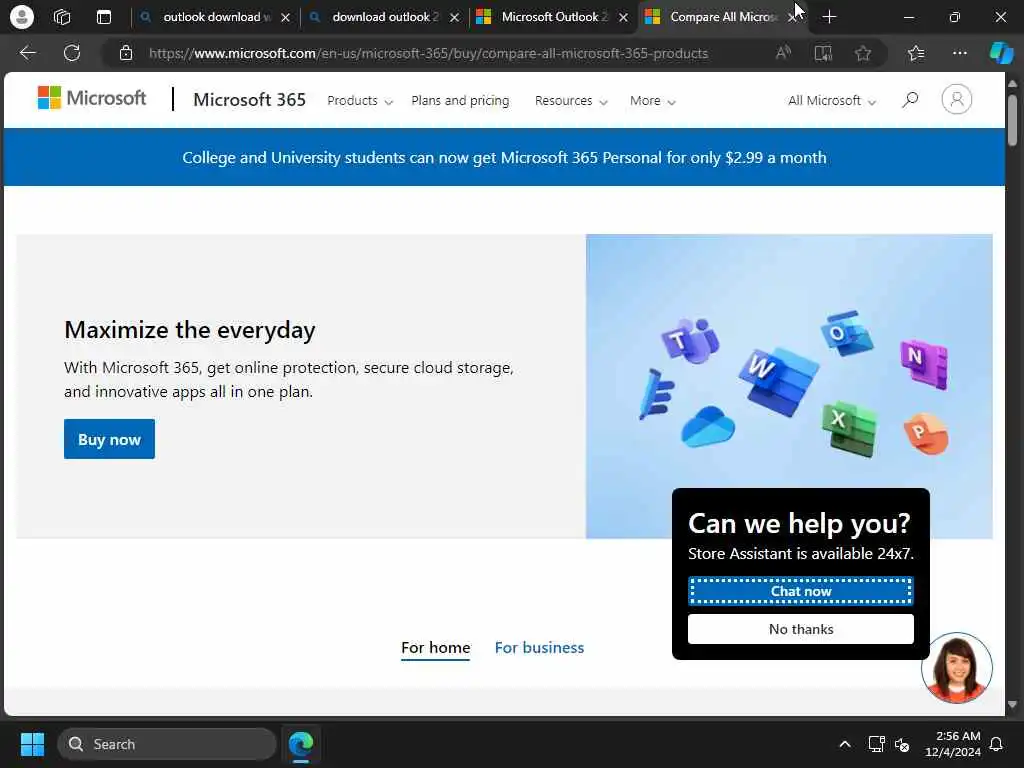Reload the page with refresh icon
Image resolution: width=1024 pixels, height=768 pixels.
pyautogui.click(x=72, y=53)
